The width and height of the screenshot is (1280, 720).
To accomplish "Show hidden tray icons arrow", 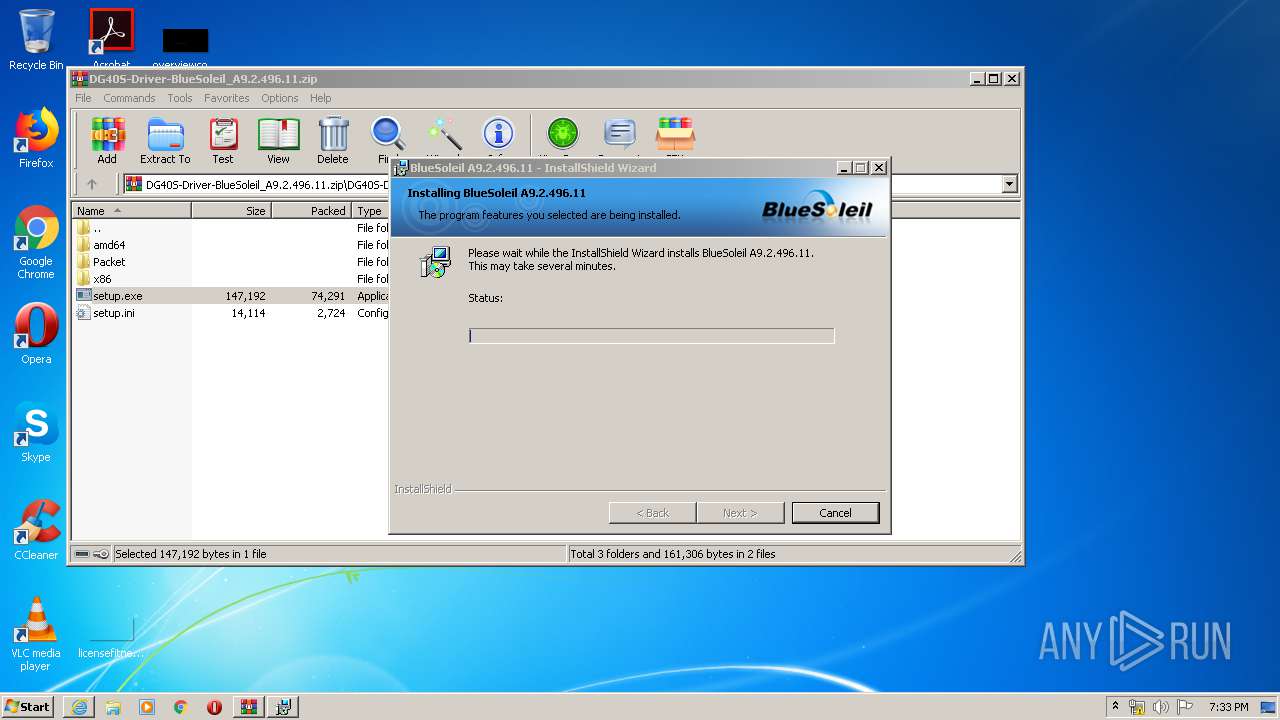I will pos(1116,707).
